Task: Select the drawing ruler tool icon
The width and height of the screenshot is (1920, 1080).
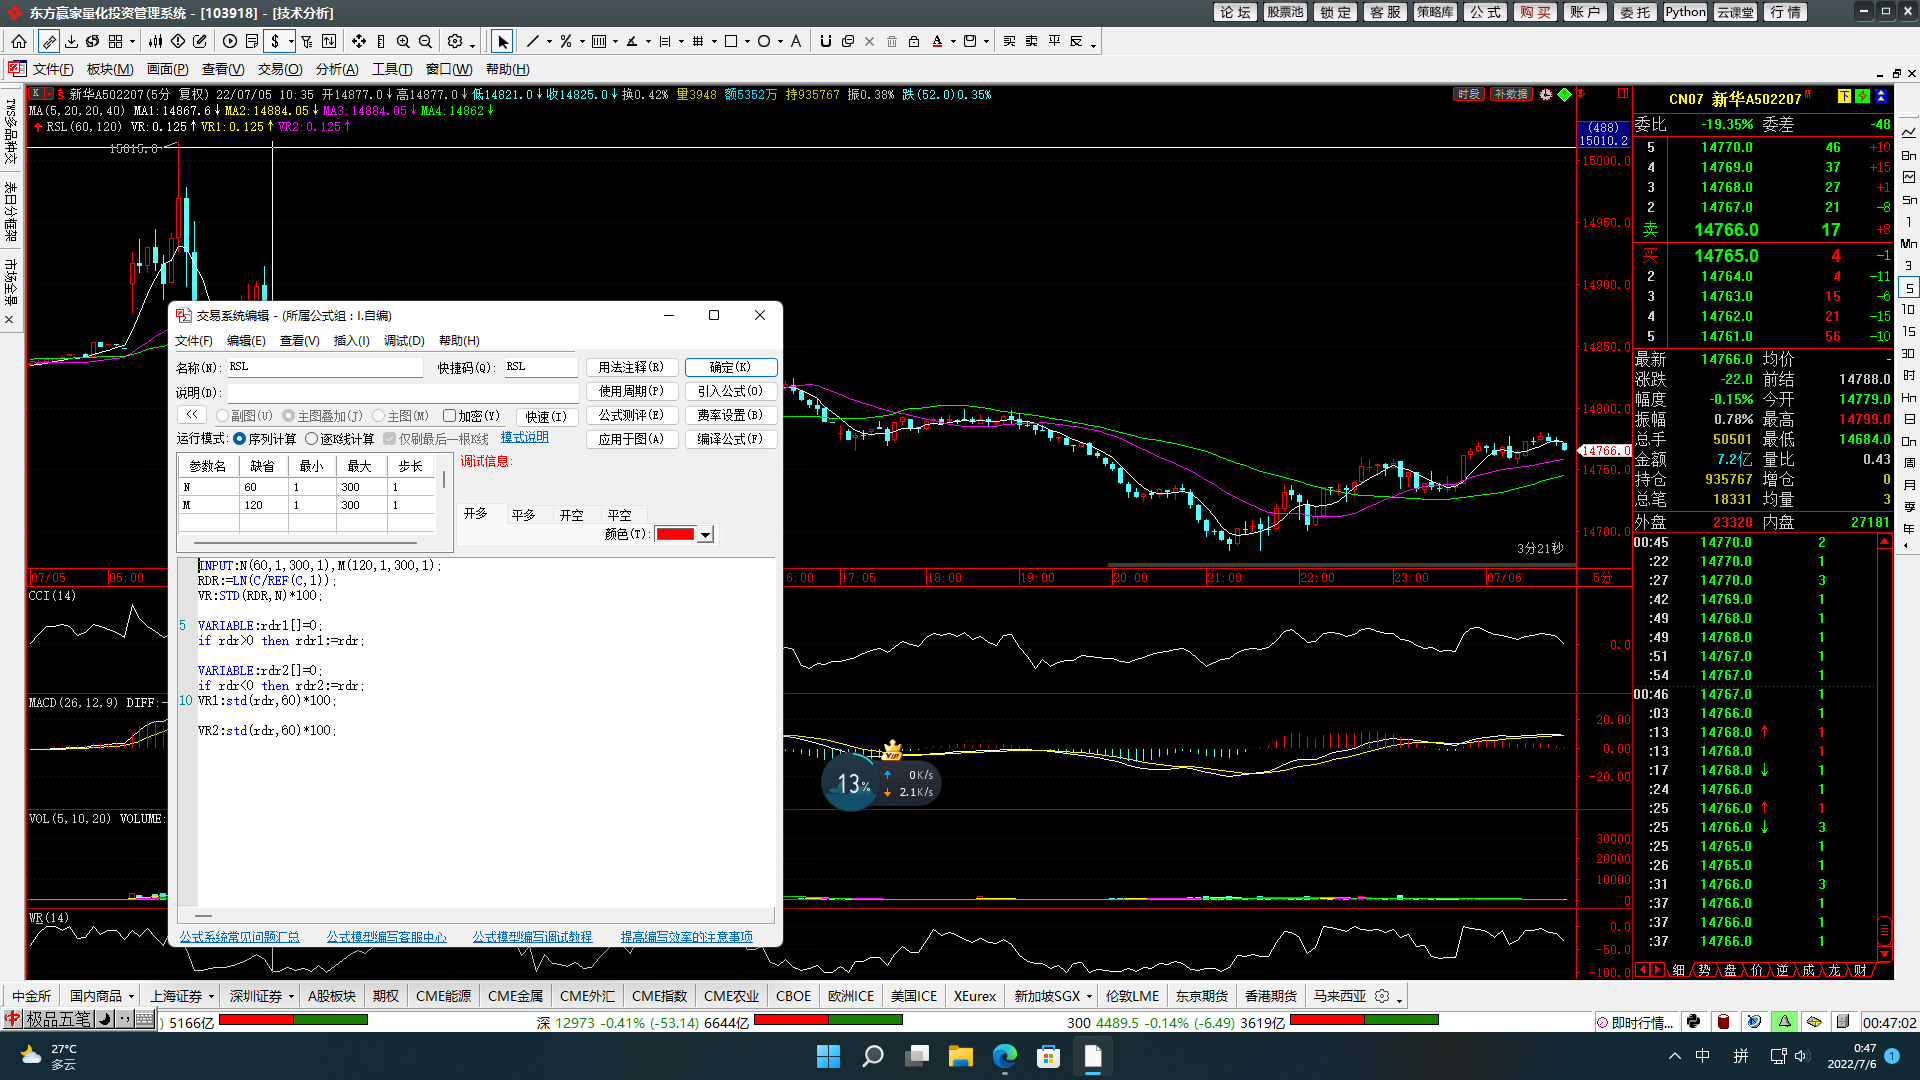Action: pyautogui.click(x=49, y=41)
